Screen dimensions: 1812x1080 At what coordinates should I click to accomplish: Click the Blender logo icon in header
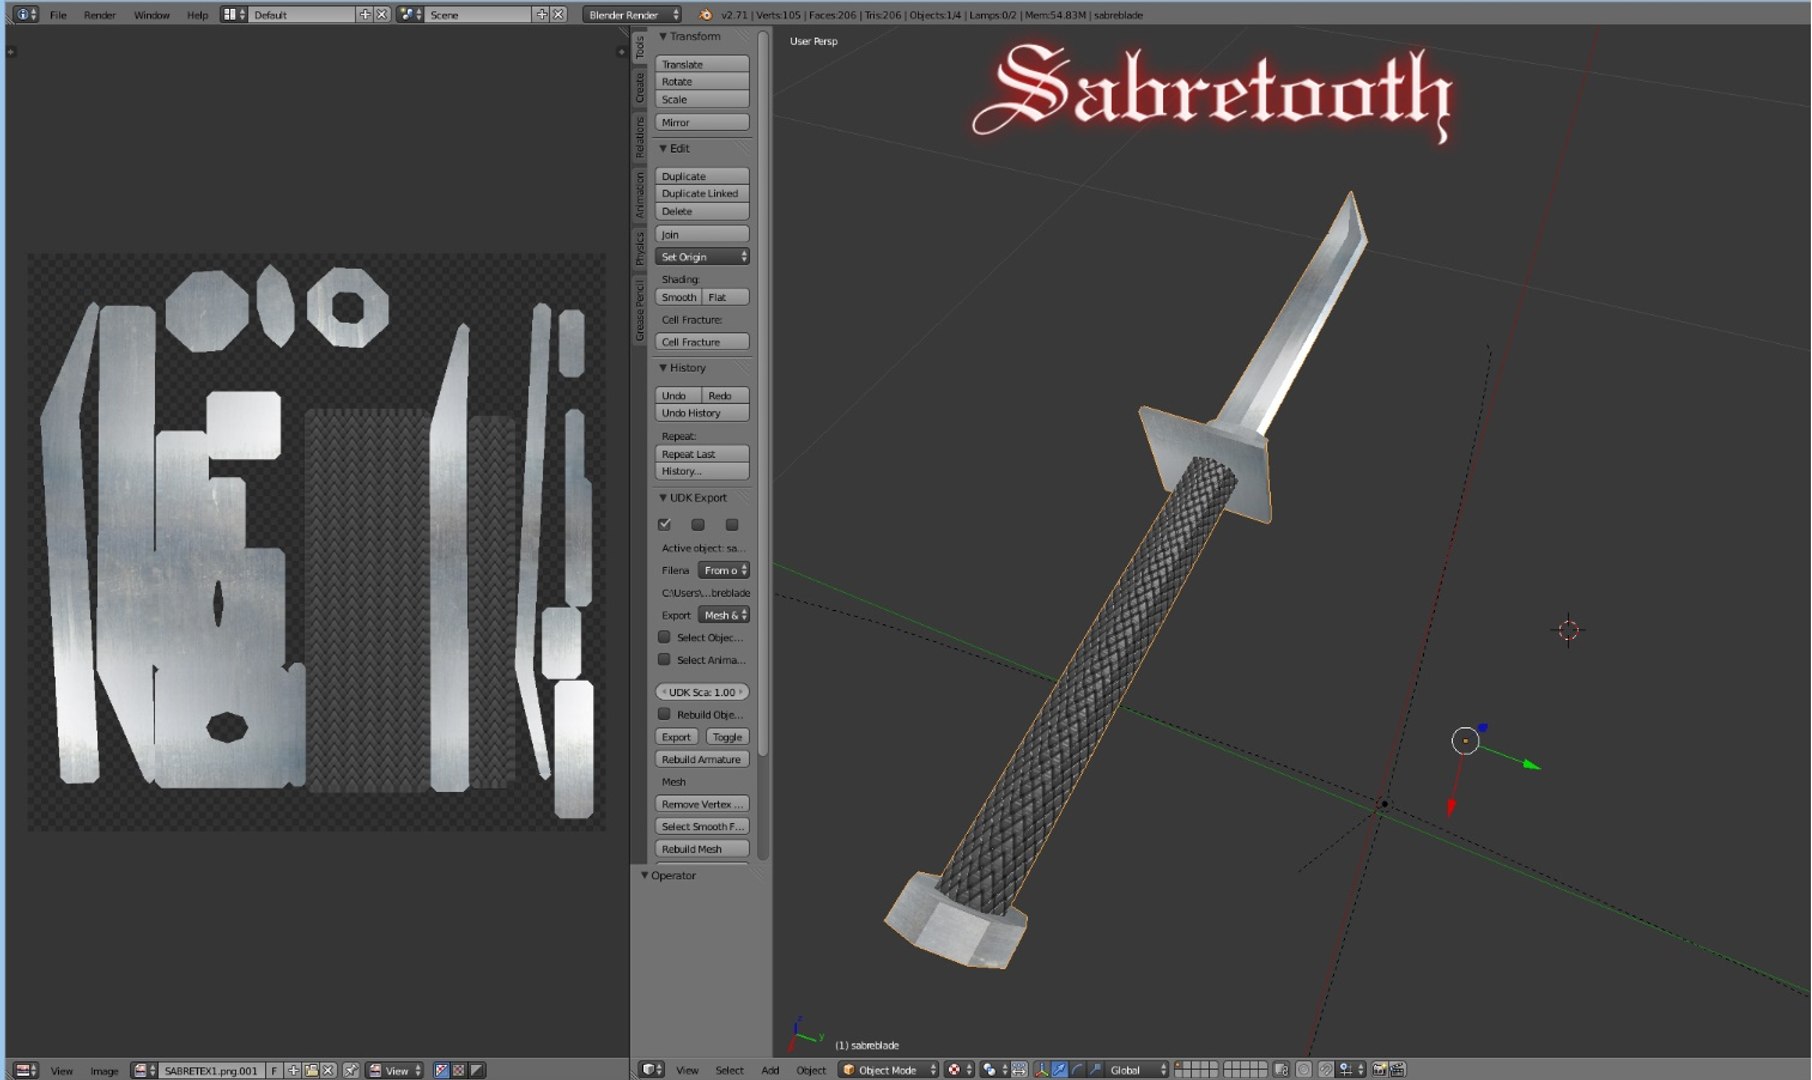[706, 14]
